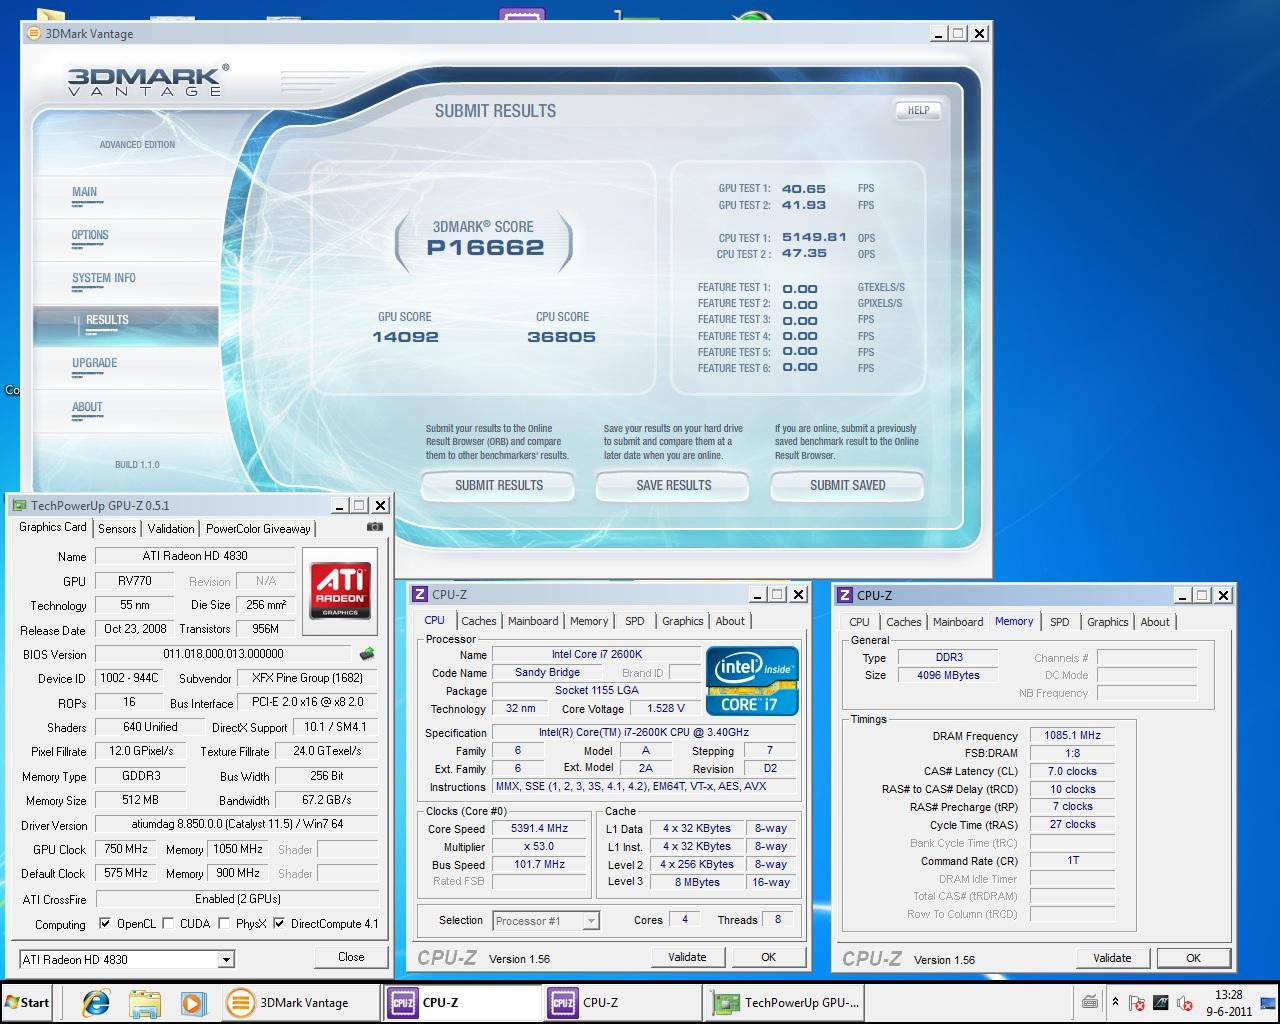1280x1024 pixels.
Task: Click the 3DMark Vantage title bar icon
Action: (33, 33)
